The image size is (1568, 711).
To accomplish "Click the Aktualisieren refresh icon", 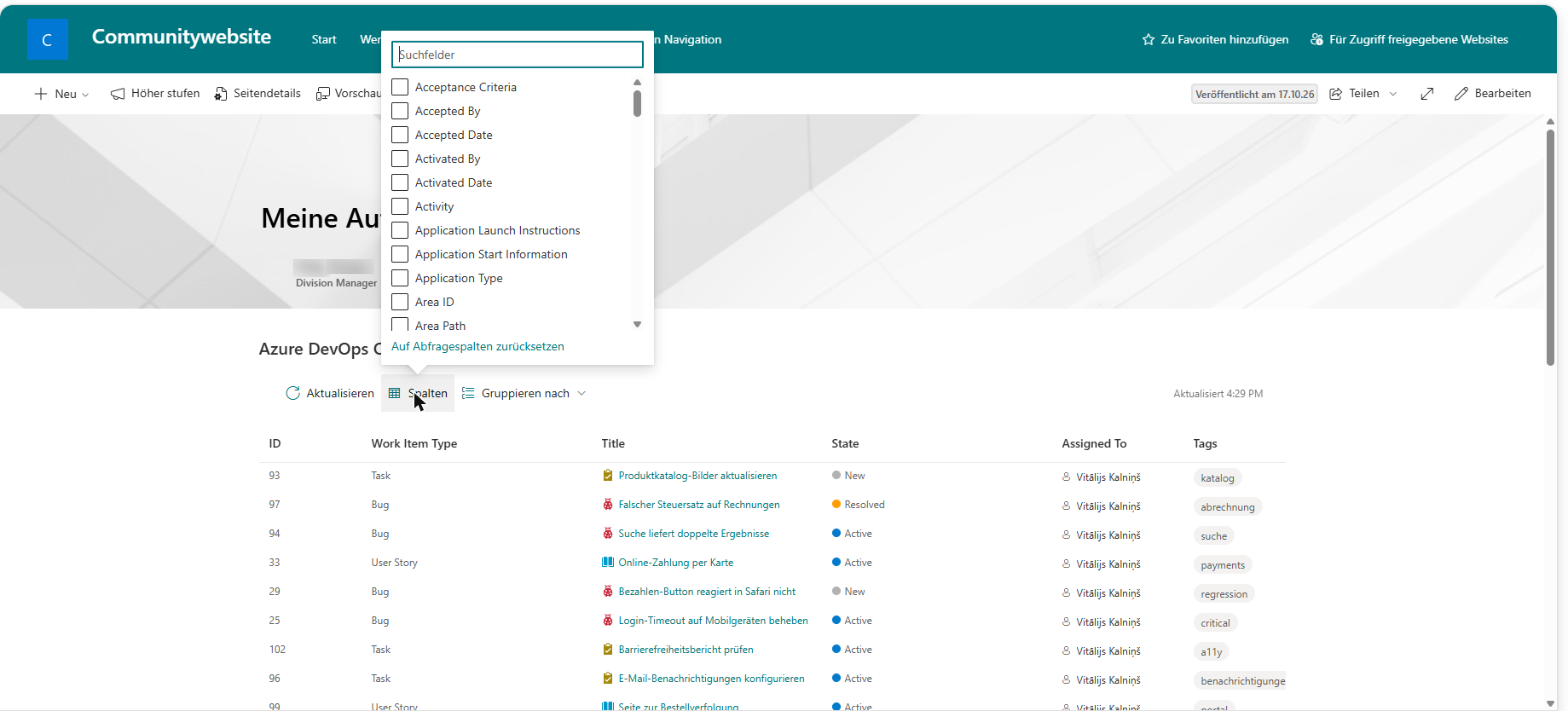I will [x=293, y=393].
